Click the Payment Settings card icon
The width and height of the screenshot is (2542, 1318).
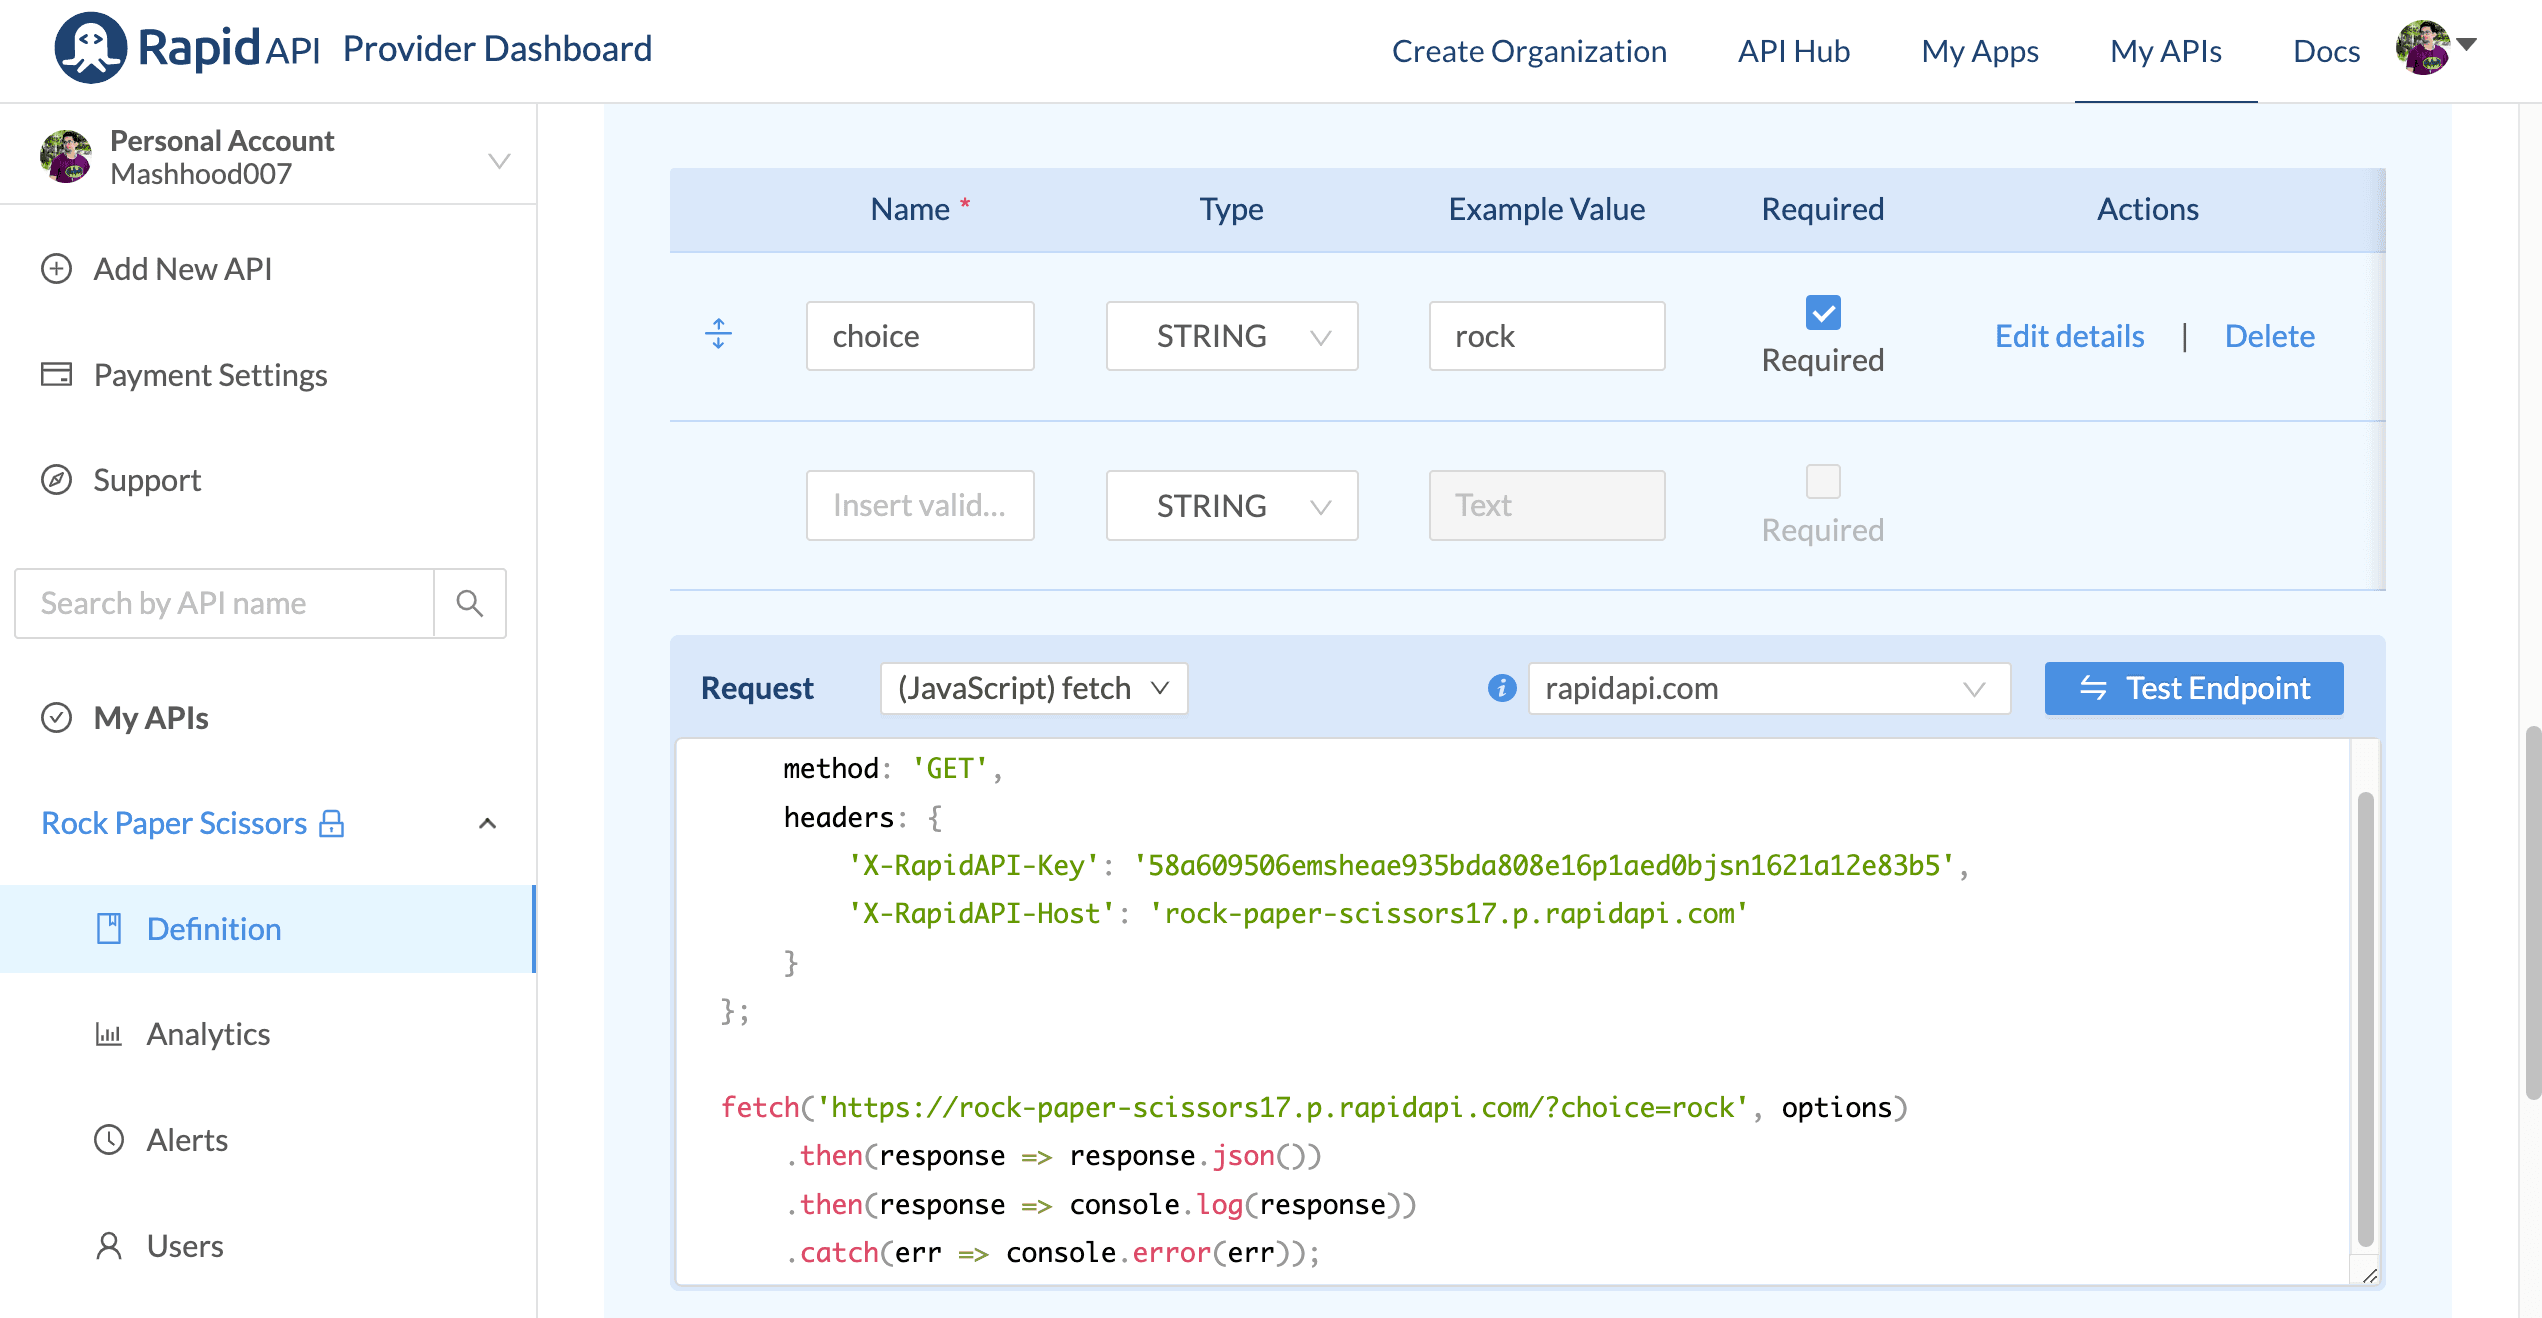(x=56, y=375)
